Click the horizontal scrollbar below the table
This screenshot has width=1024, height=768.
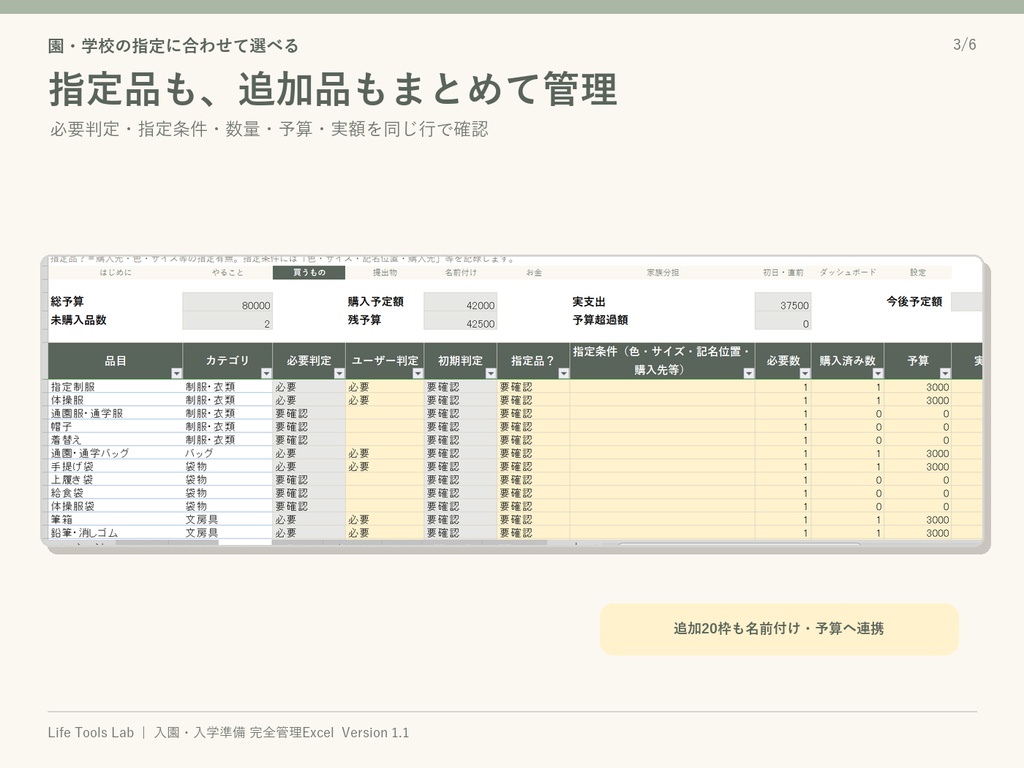739,543
